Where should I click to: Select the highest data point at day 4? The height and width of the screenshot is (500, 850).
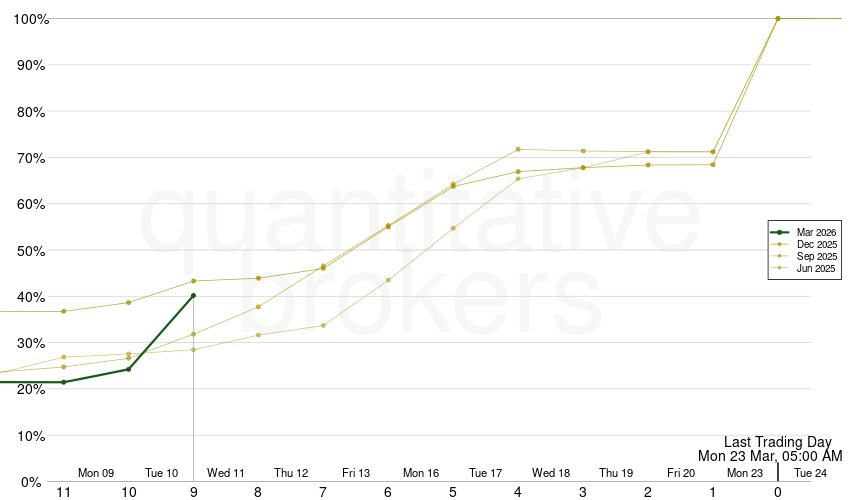point(518,150)
